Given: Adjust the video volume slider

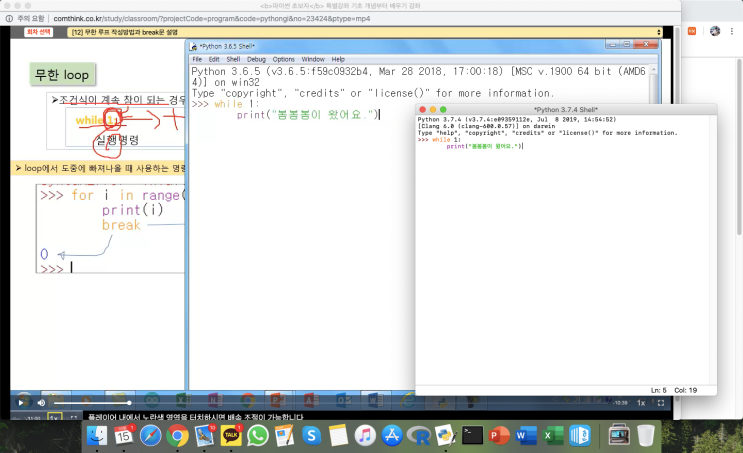Looking at the screenshot, I should 92,403.
